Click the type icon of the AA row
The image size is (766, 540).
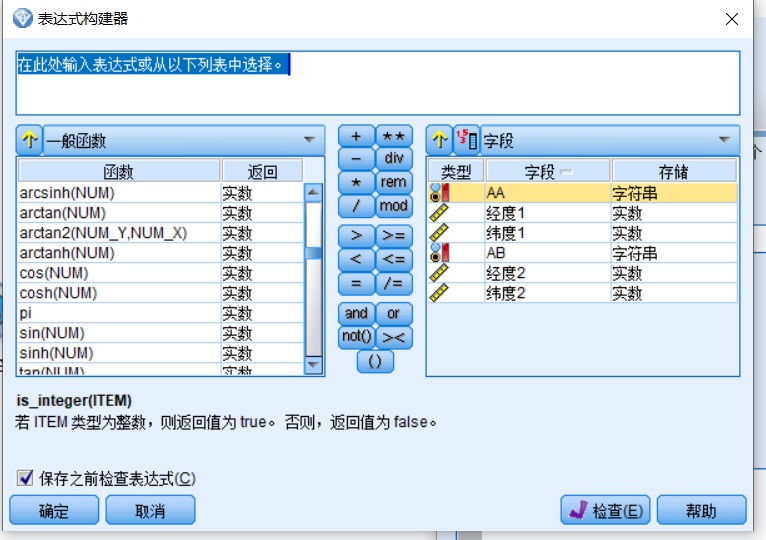tap(439, 193)
